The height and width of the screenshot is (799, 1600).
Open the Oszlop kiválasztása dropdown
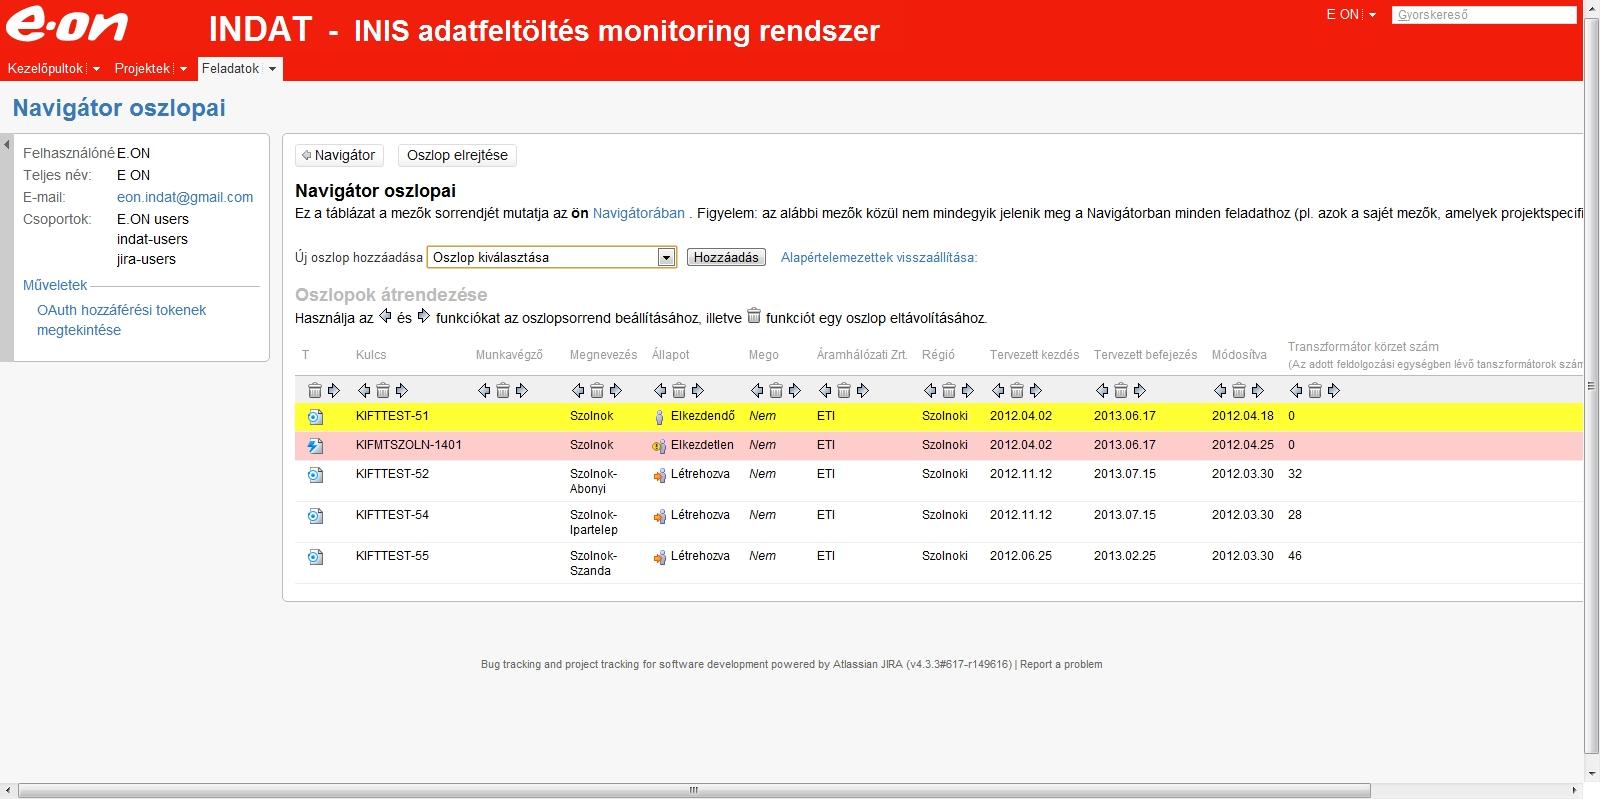coord(552,257)
